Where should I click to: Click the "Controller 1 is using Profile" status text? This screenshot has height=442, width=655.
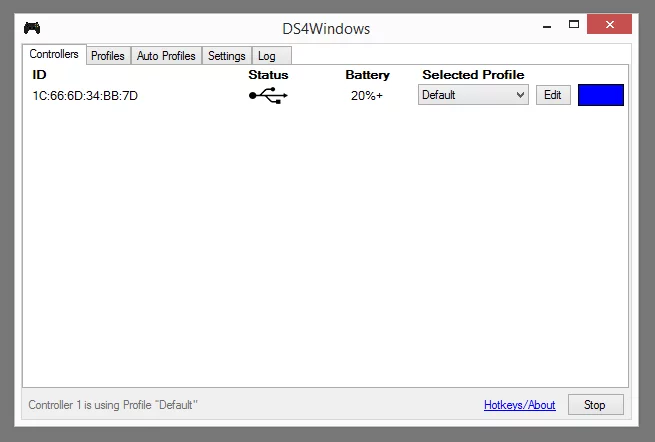pyautogui.click(x=113, y=405)
